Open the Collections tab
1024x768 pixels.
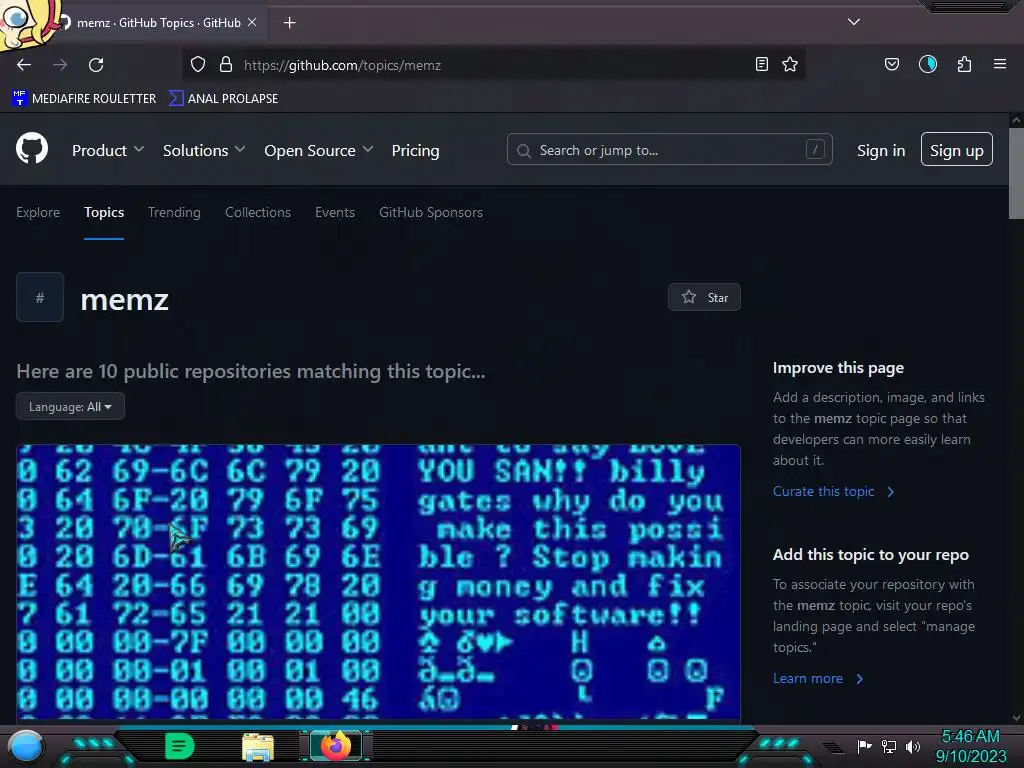pos(258,212)
